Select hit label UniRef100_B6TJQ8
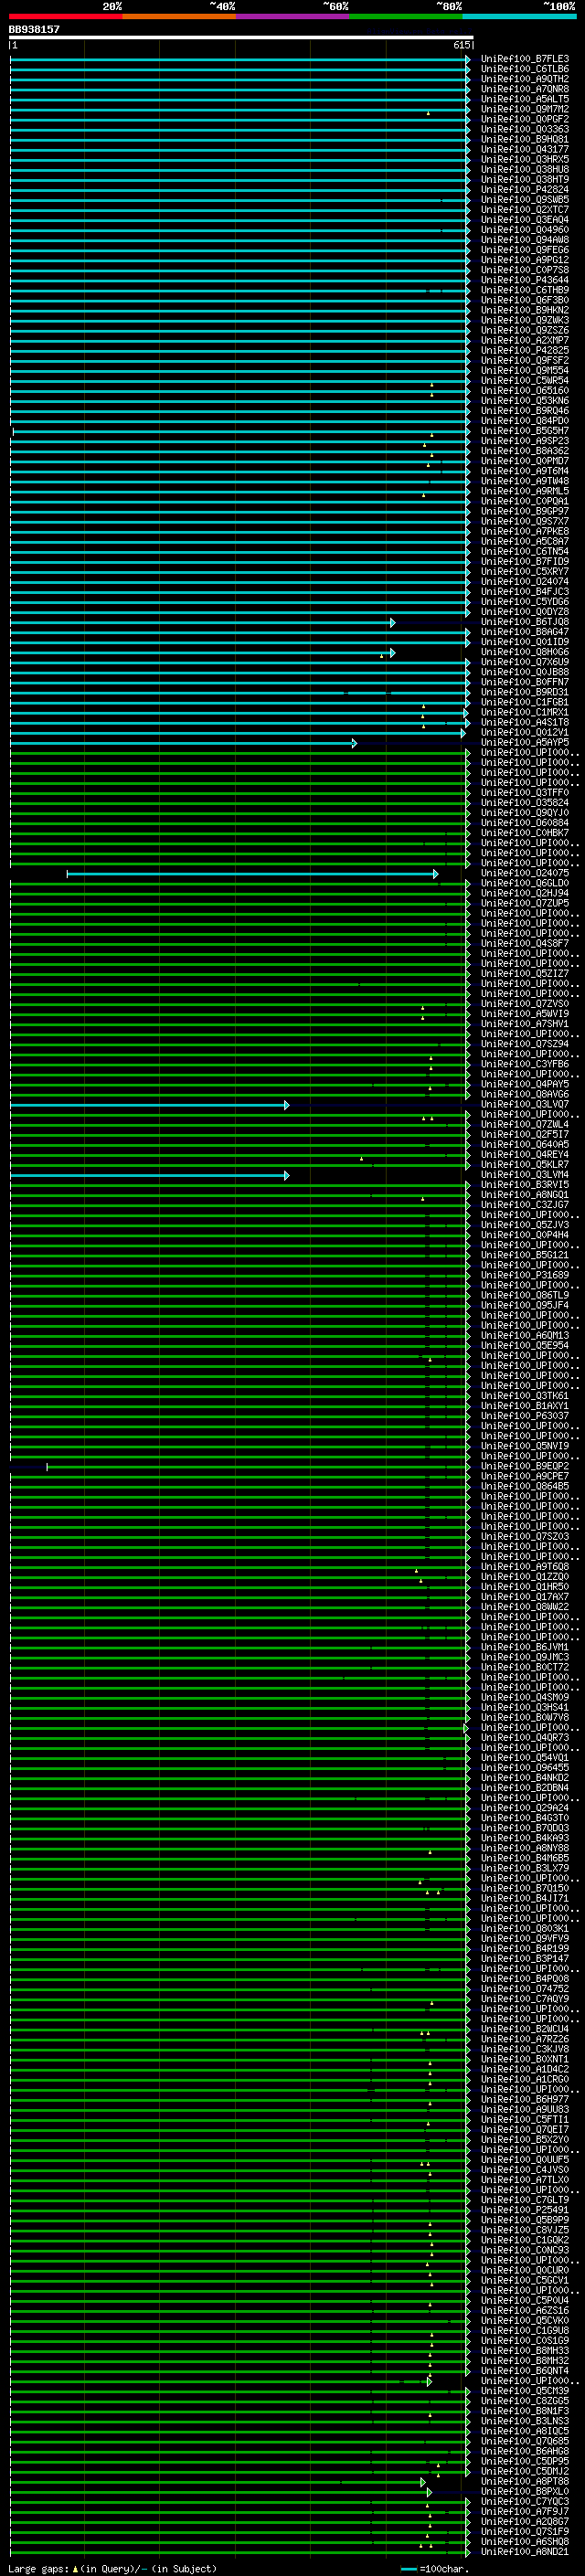Image resolution: width=585 pixels, height=2576 pixels. tap(525, 622)
